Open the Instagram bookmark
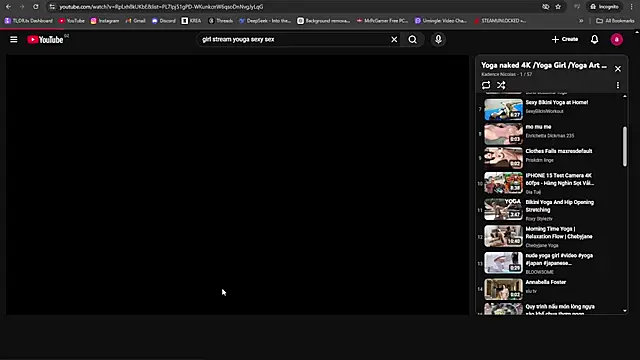This screenshot has height=360, width=640. pos(105,21)
